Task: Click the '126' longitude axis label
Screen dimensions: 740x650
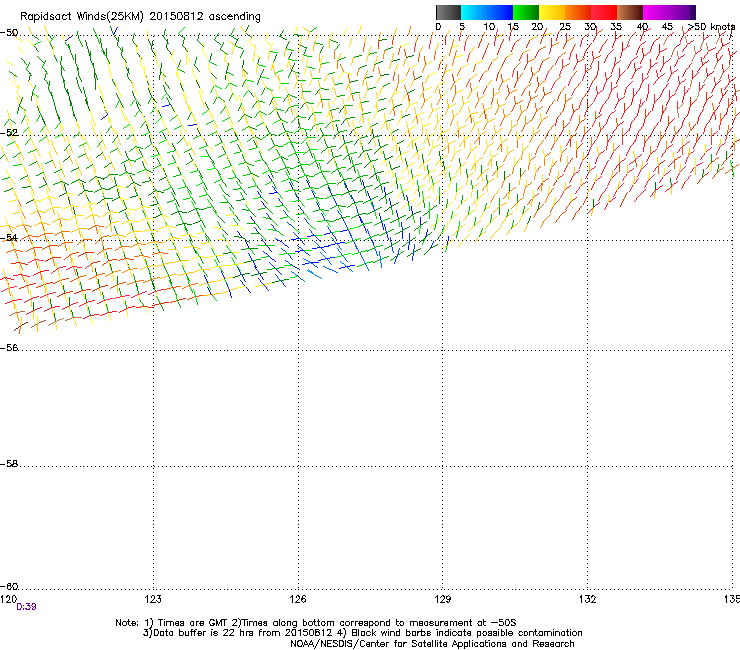Action: click(x=298, y=599)
